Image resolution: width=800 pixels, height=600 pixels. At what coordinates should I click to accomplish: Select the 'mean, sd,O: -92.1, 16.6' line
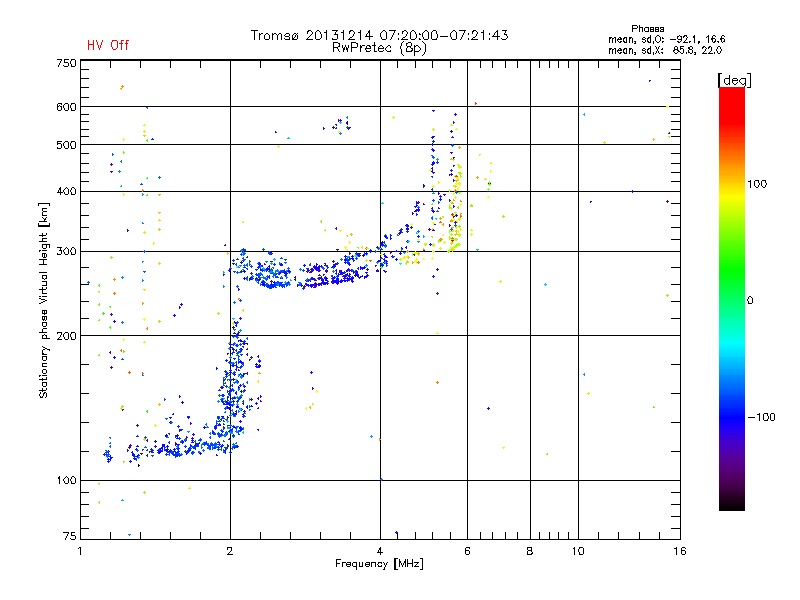click(x=666, y=39)
